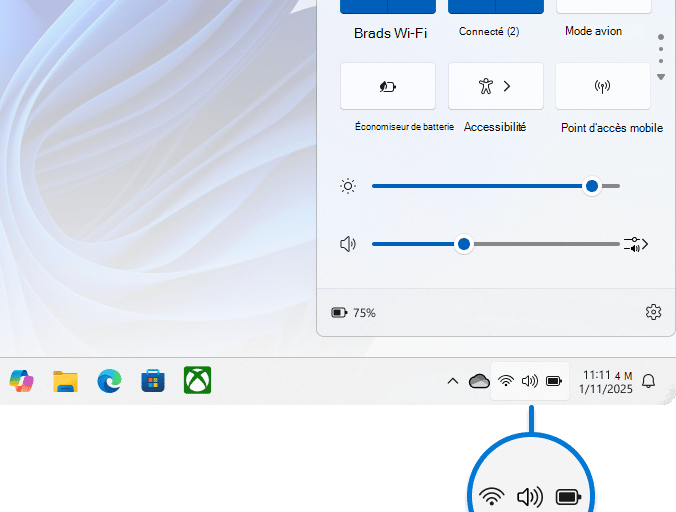This screenshot has width=676, height=512.
Task: Go to next quick settings page arrow
Action: coord(661,77)
